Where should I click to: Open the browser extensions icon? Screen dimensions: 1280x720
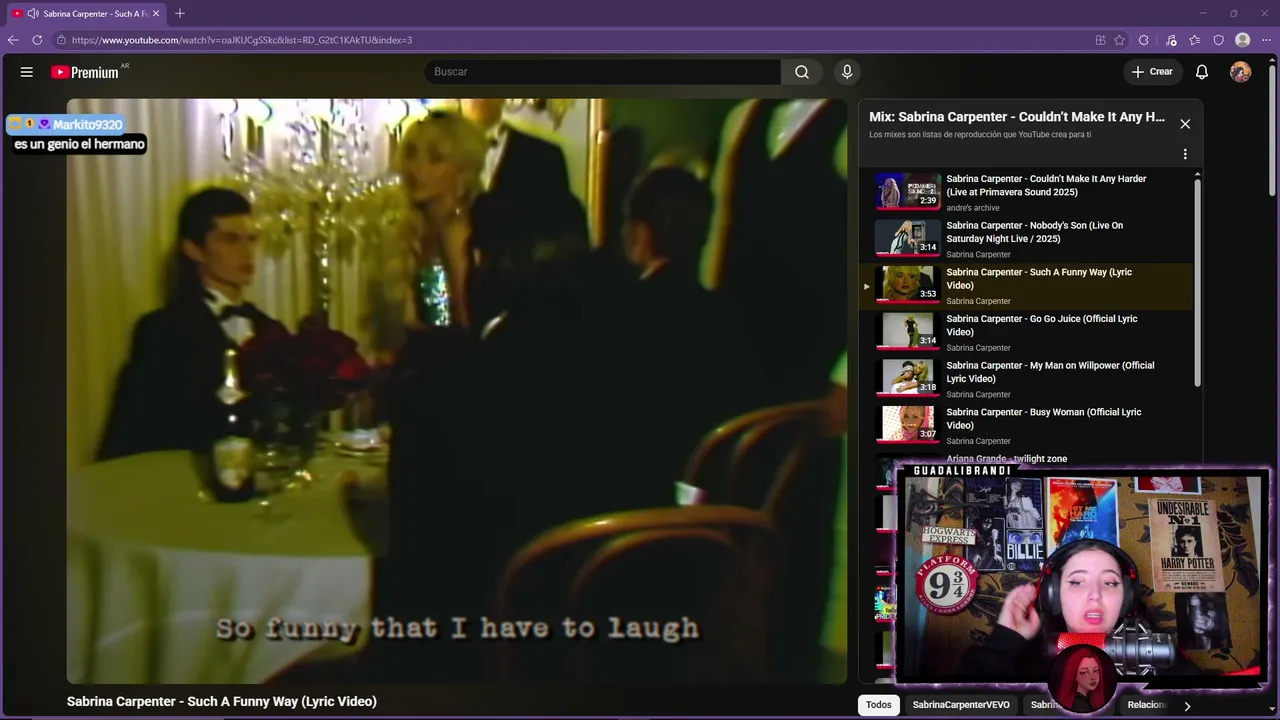point(1144,40)
